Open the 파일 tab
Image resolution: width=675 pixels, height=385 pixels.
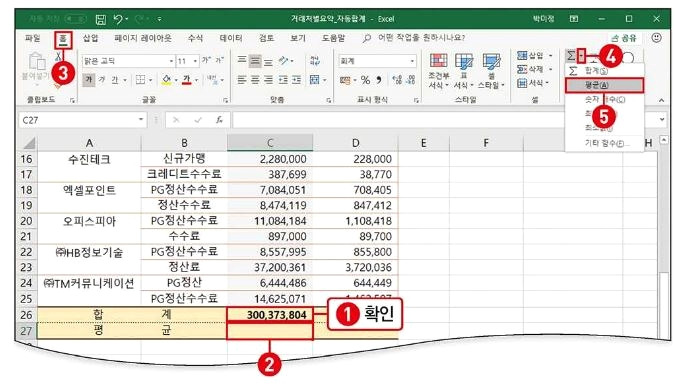click(33, 38)
